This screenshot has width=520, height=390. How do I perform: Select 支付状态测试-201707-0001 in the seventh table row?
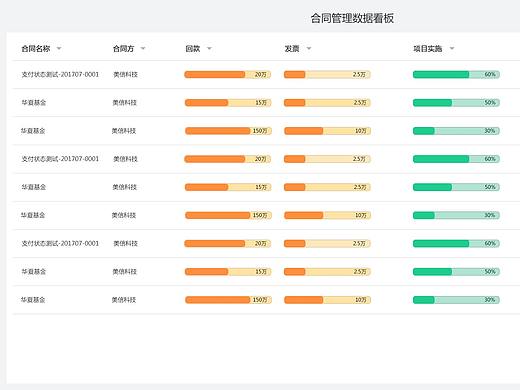[x=60, y=243]
